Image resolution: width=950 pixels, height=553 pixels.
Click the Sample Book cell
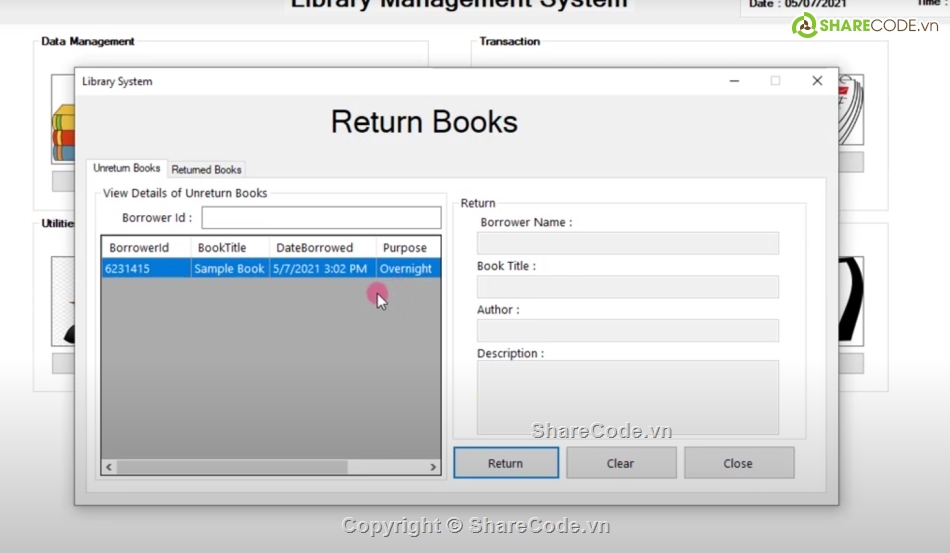tap(229, 269)
